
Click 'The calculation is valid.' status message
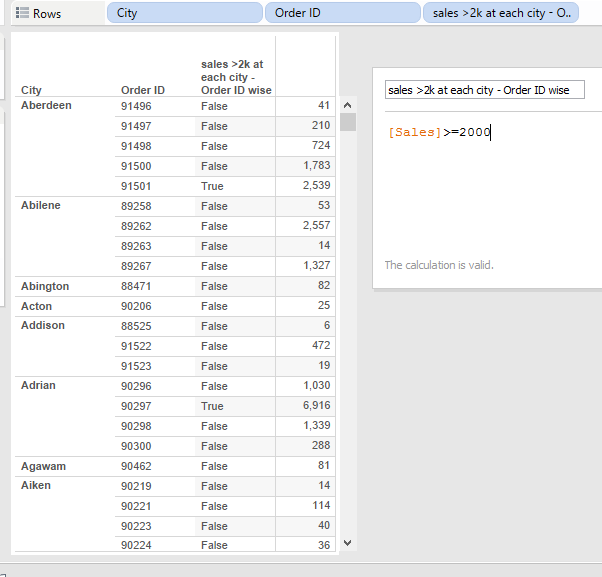coord(439,265)
